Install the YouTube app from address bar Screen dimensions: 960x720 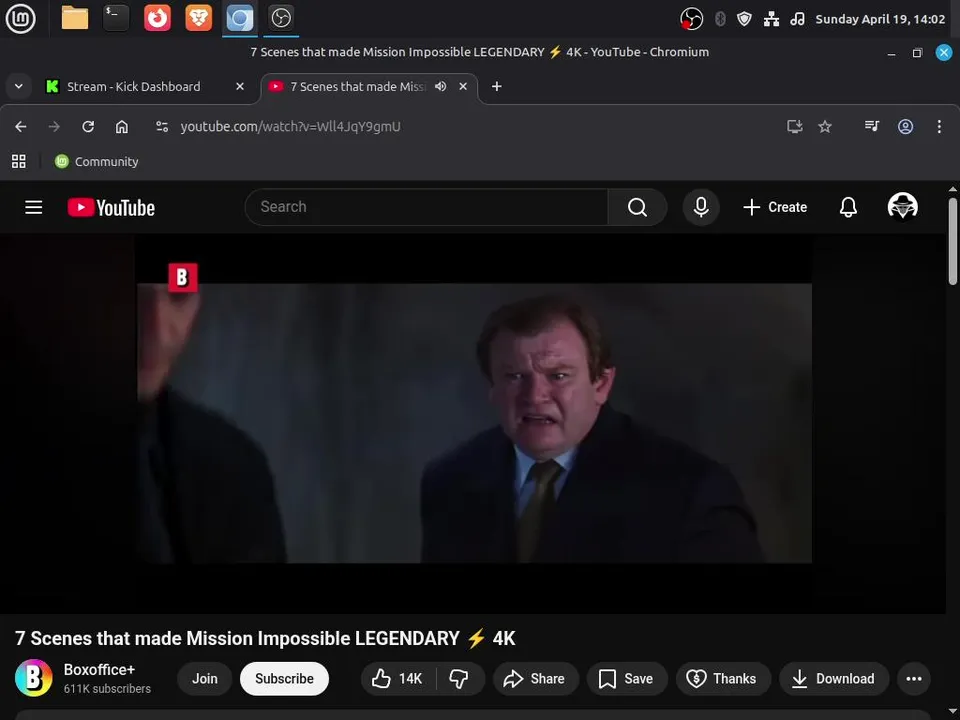(794, 127)
